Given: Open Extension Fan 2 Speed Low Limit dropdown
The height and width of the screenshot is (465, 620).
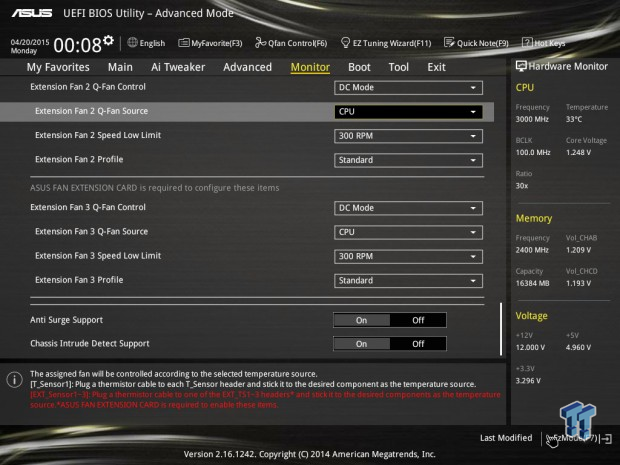Looking at the screenshot, I should [x=408, y=136].
